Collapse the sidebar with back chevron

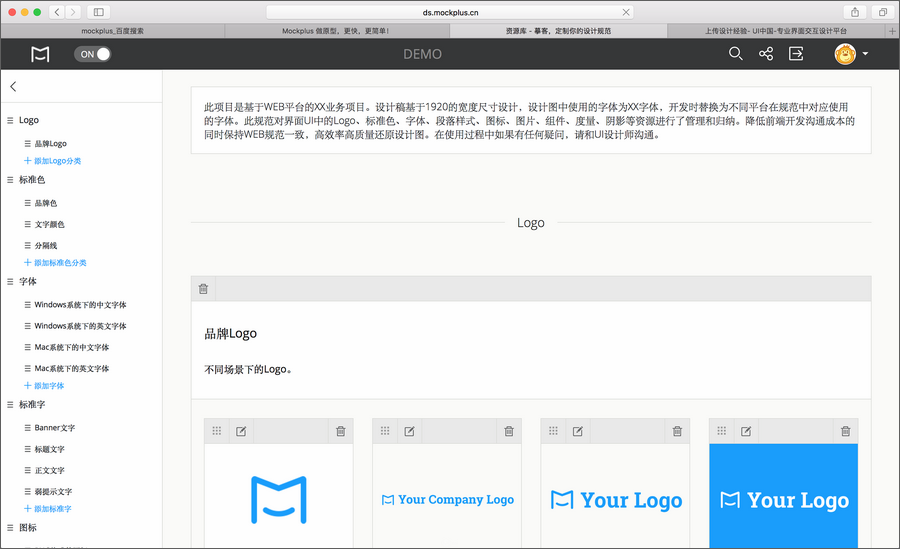pyautogui.click(x=13, y=86)
